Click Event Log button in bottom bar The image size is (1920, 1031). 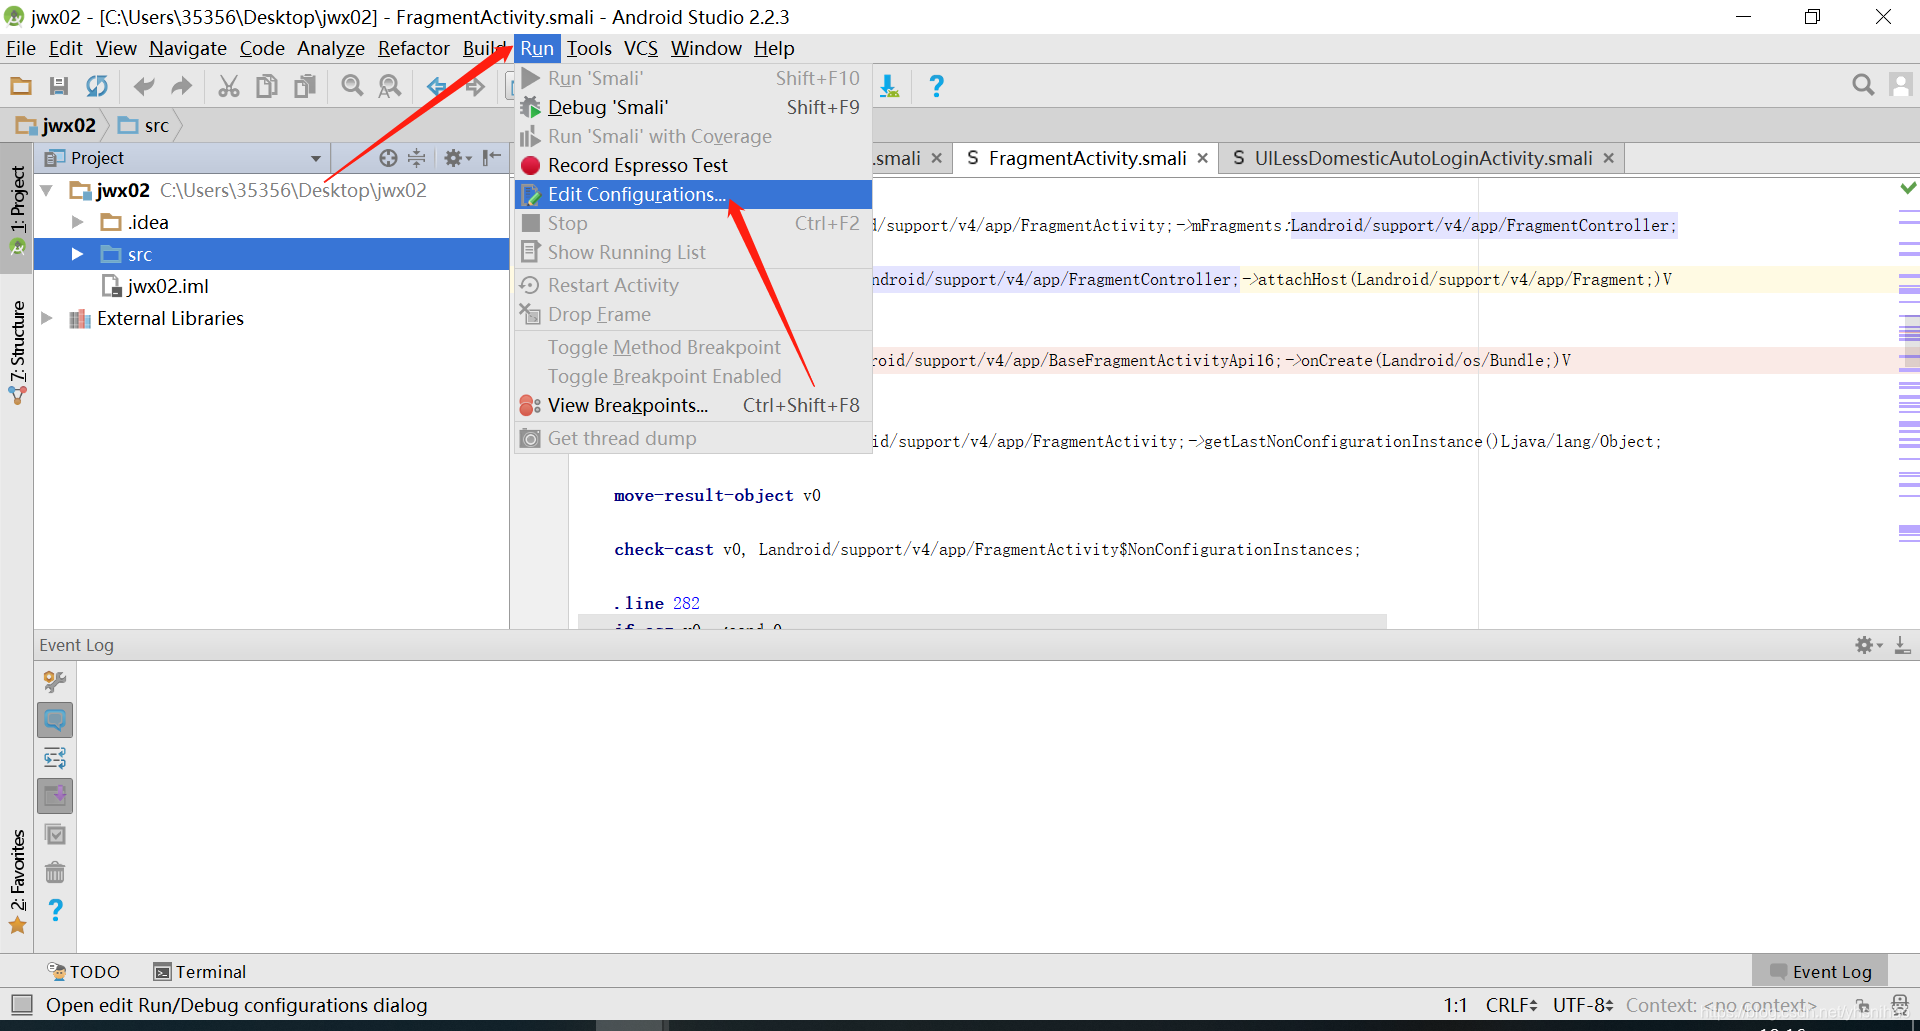tap(1820, 972)
